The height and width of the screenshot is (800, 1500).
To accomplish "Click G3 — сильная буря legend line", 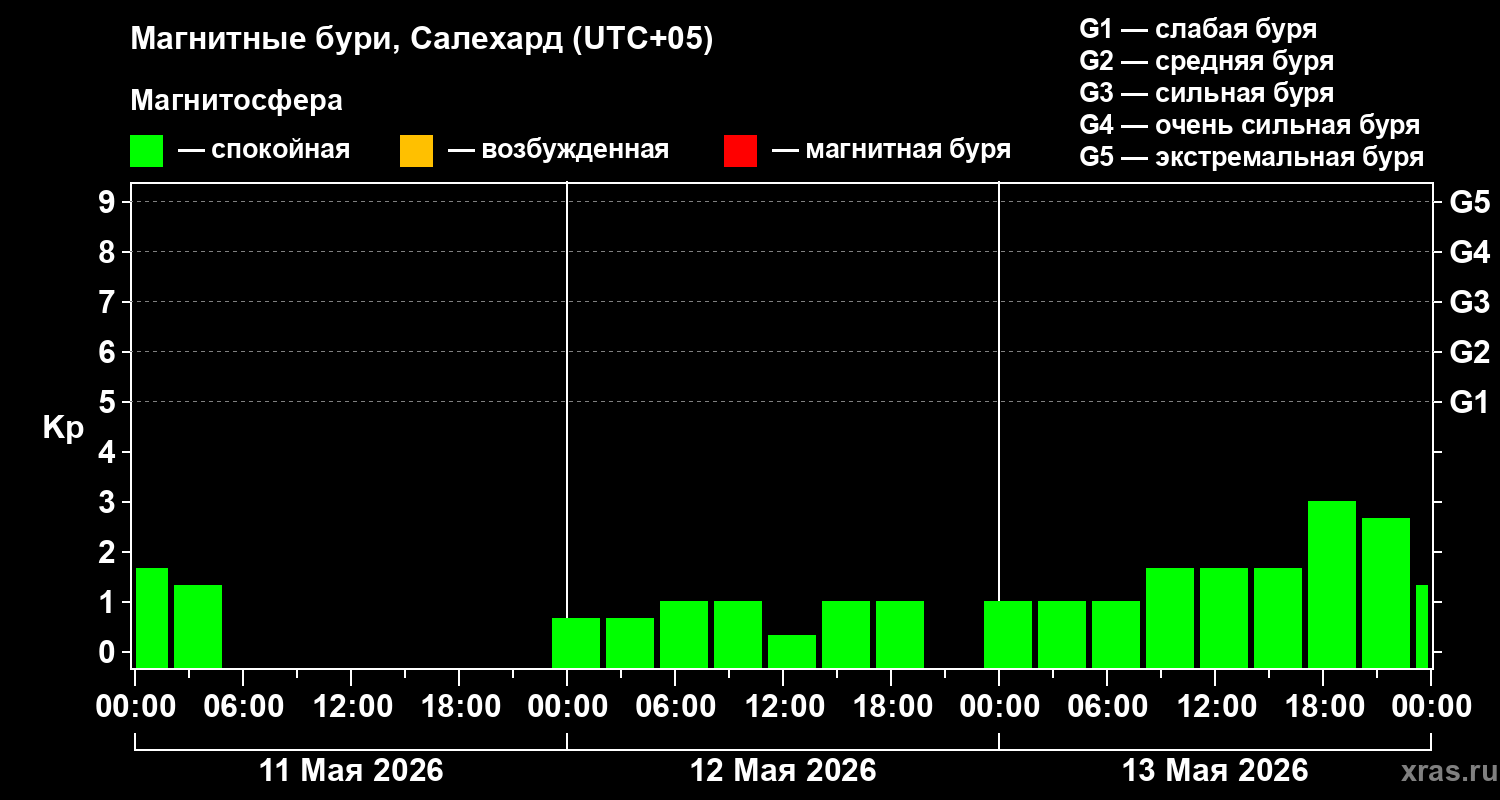I will click(1206, 93).
